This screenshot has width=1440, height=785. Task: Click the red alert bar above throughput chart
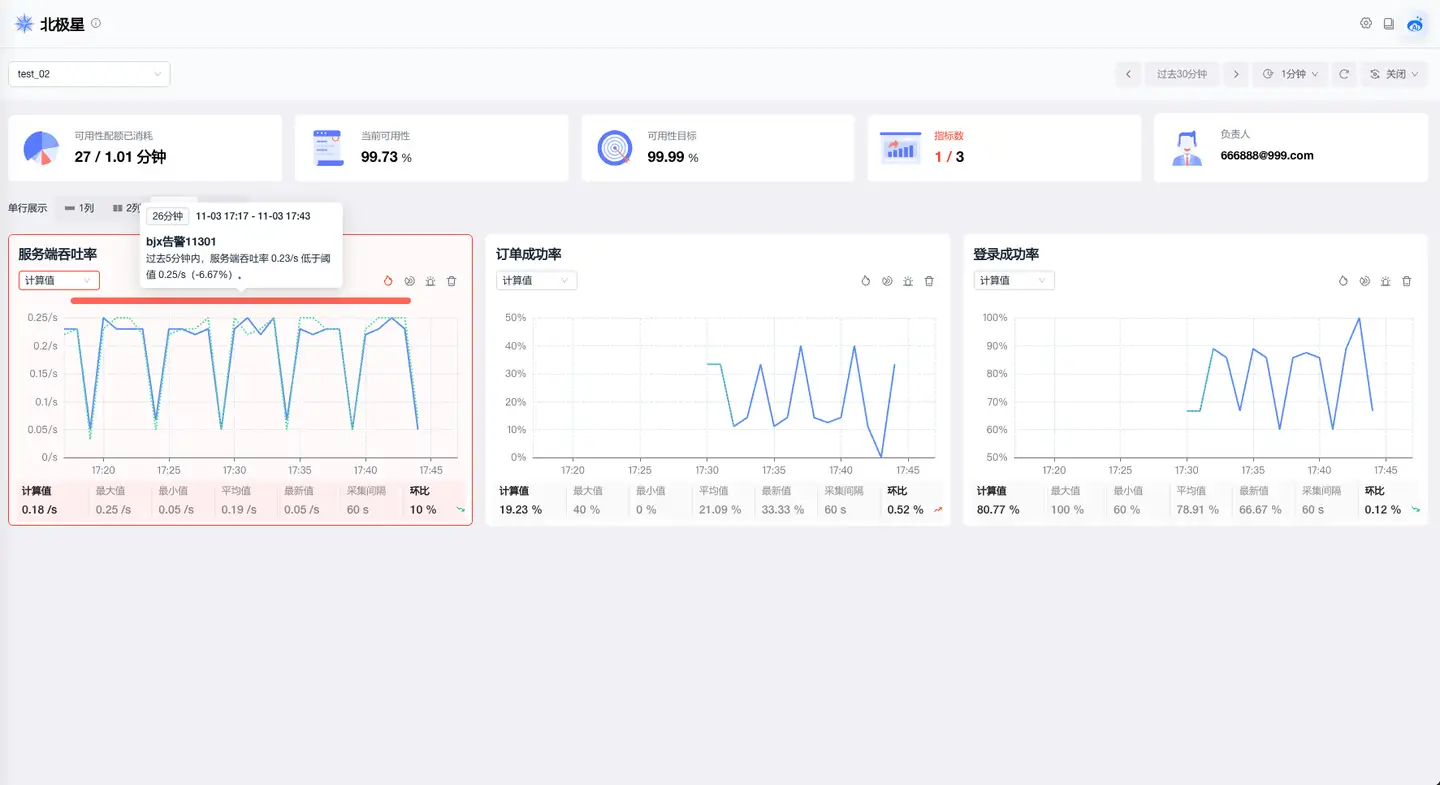pyautogui.click(x=240, y=300)
